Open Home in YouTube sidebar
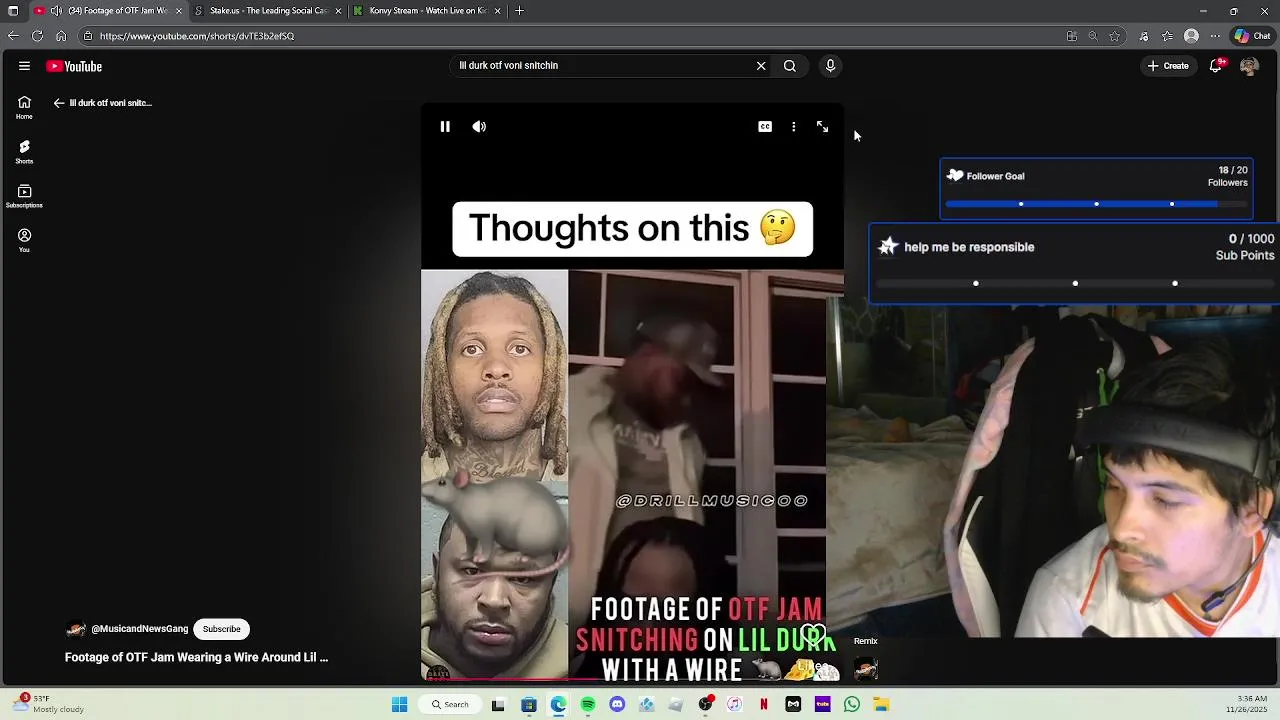Image resolution: width=1280 pixels, height=720 pixels. (x=24, y=107)
